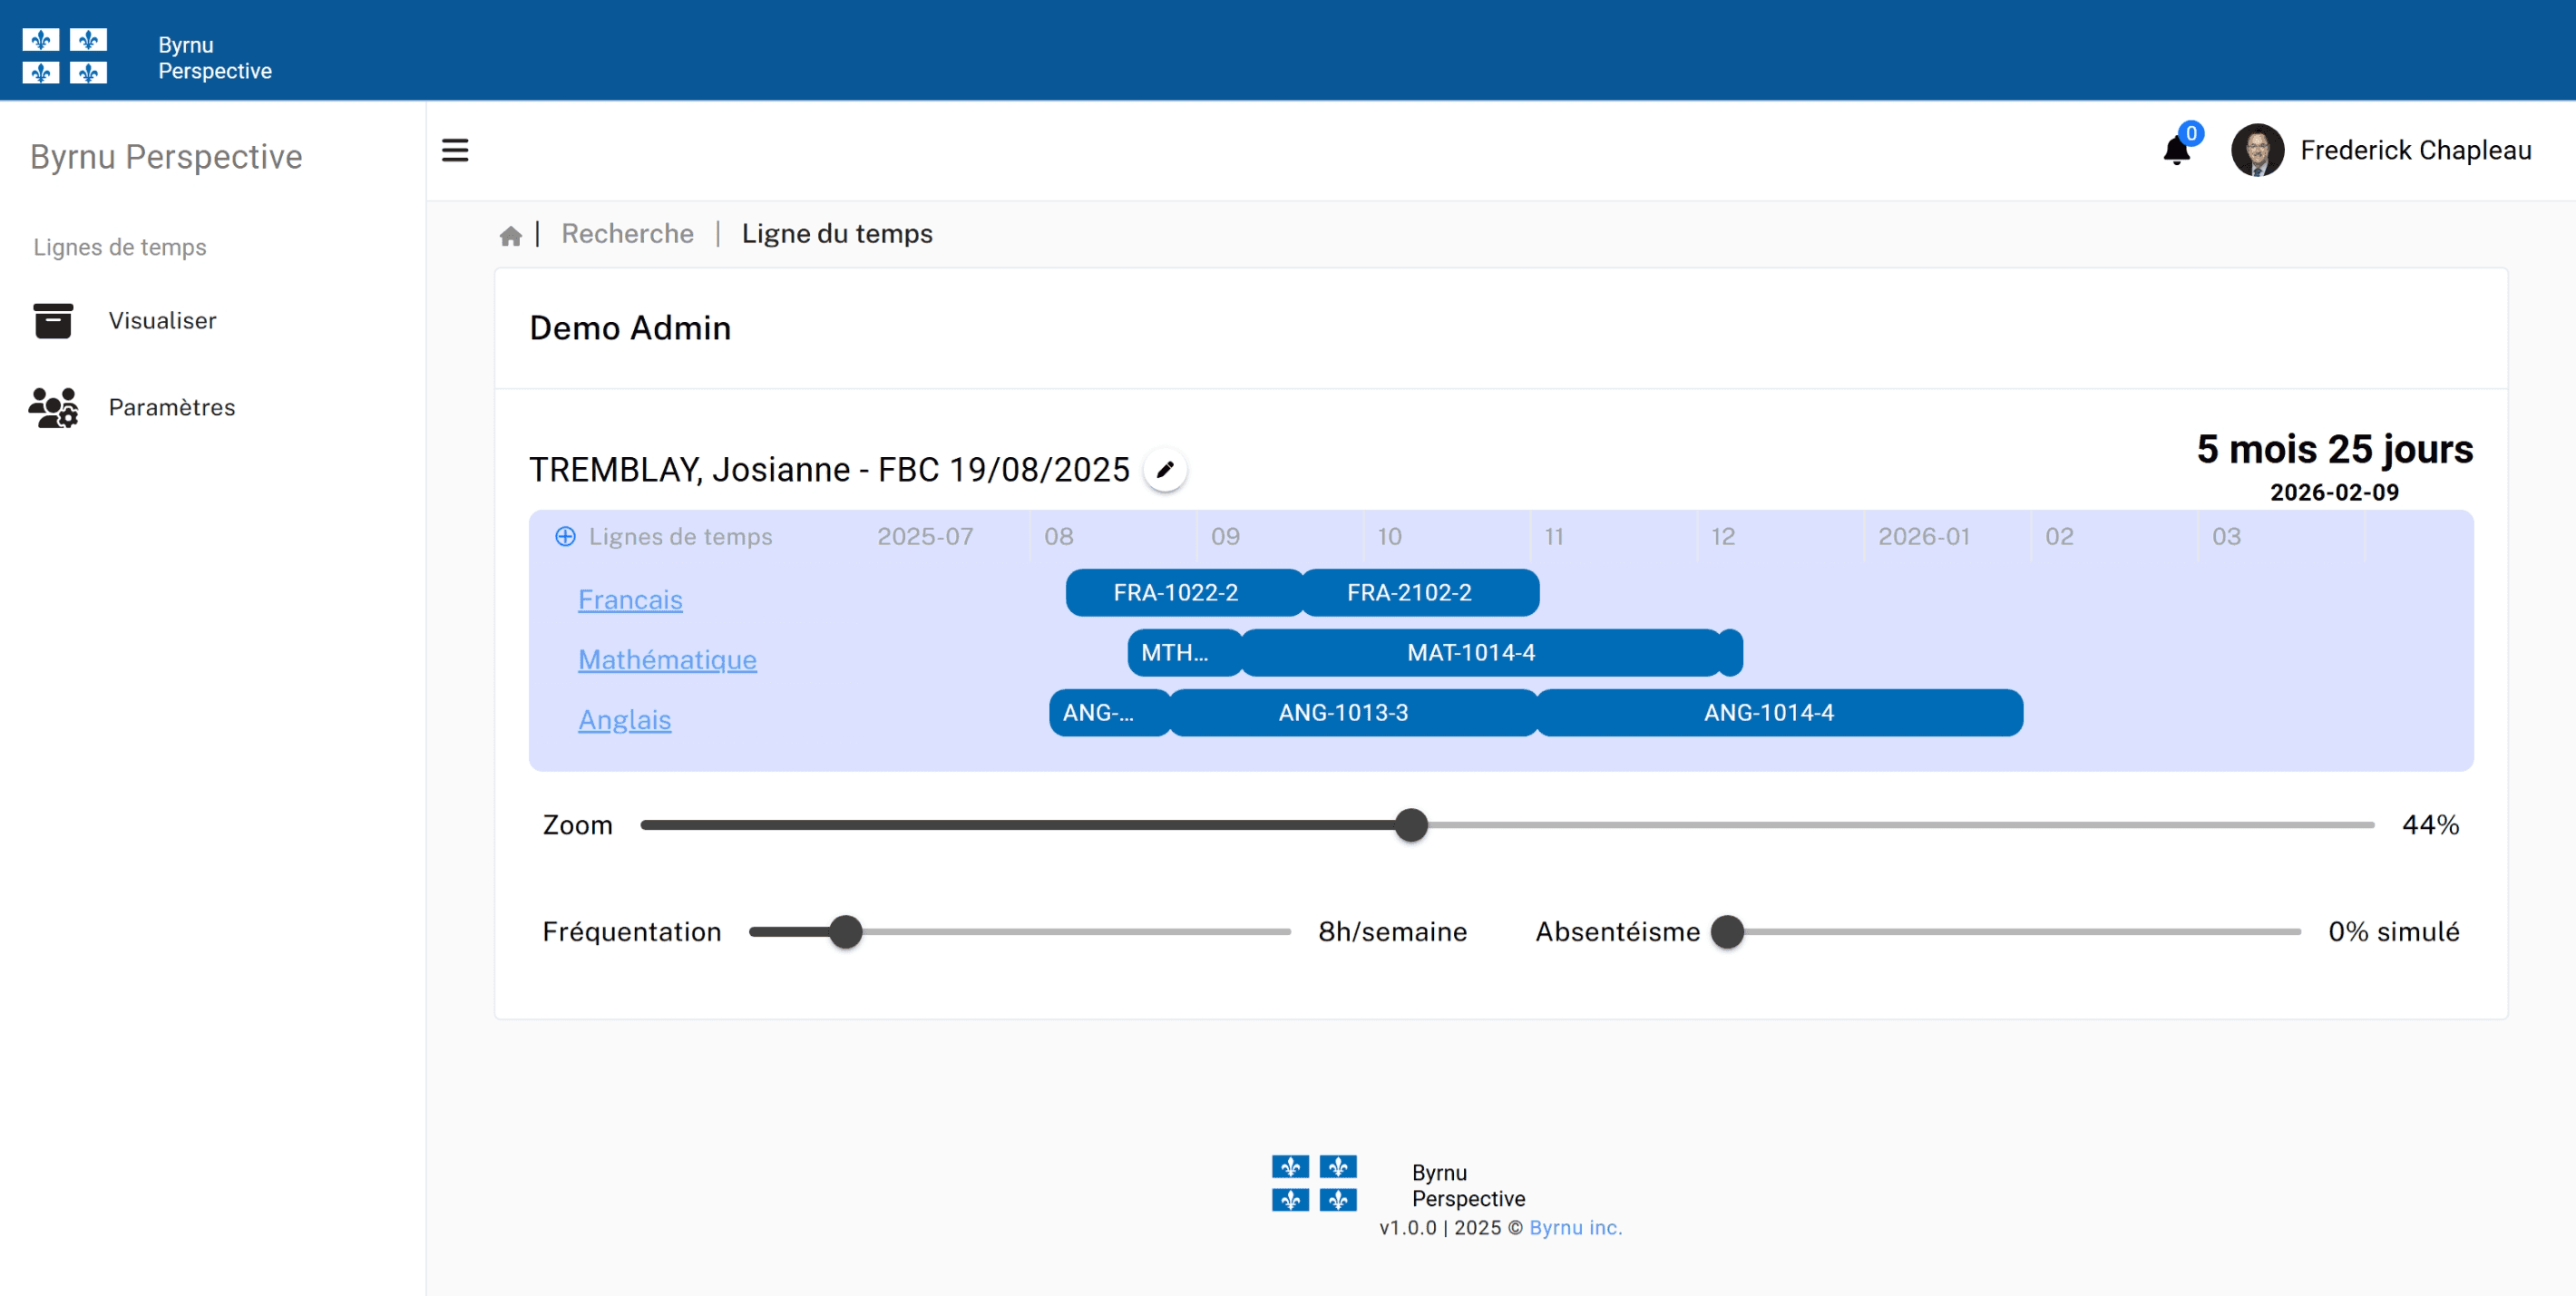The height and width of the screenshot is (1296, 2576).
Task: Click the Fréquentation slider handle
Action: coord(846,932)
